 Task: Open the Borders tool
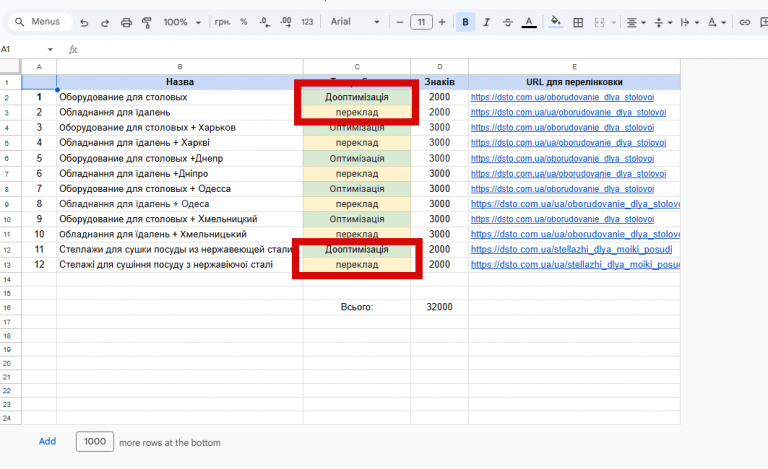(x=578, y=22)
